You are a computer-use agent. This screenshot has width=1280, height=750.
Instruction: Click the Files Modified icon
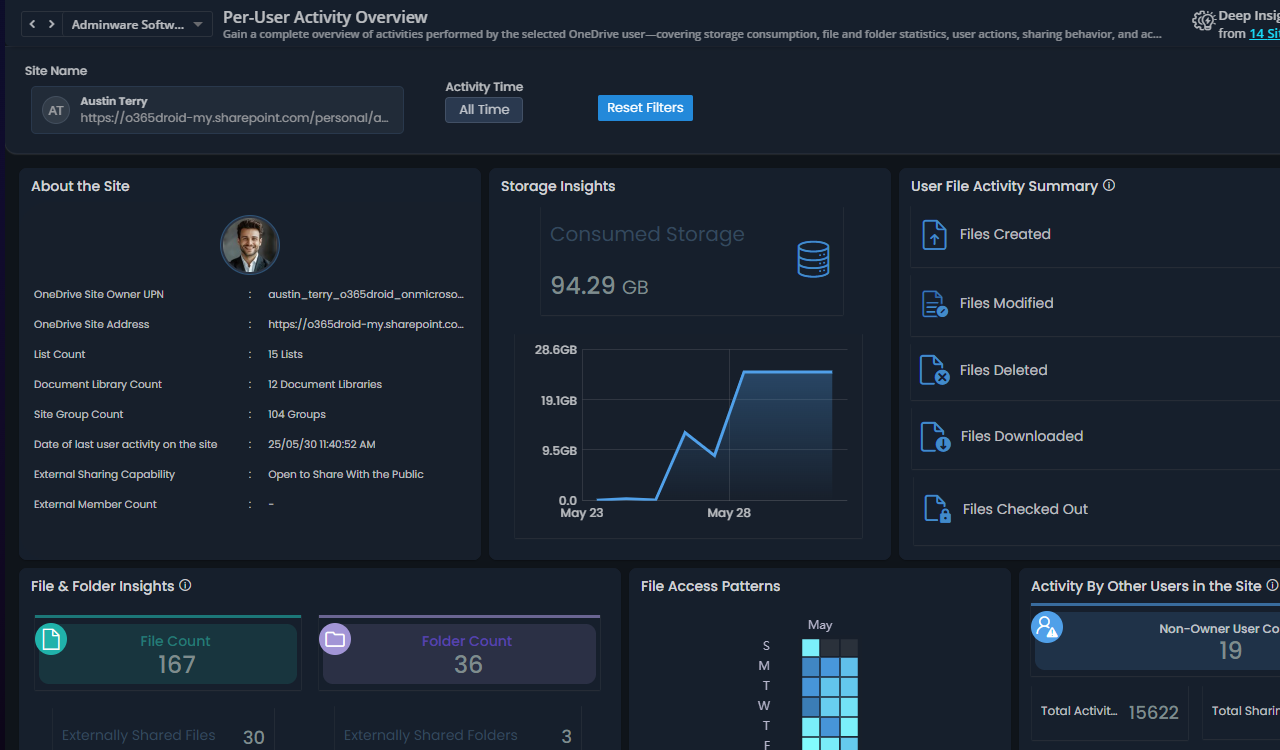pyautogui.click(x=933, y=302)
